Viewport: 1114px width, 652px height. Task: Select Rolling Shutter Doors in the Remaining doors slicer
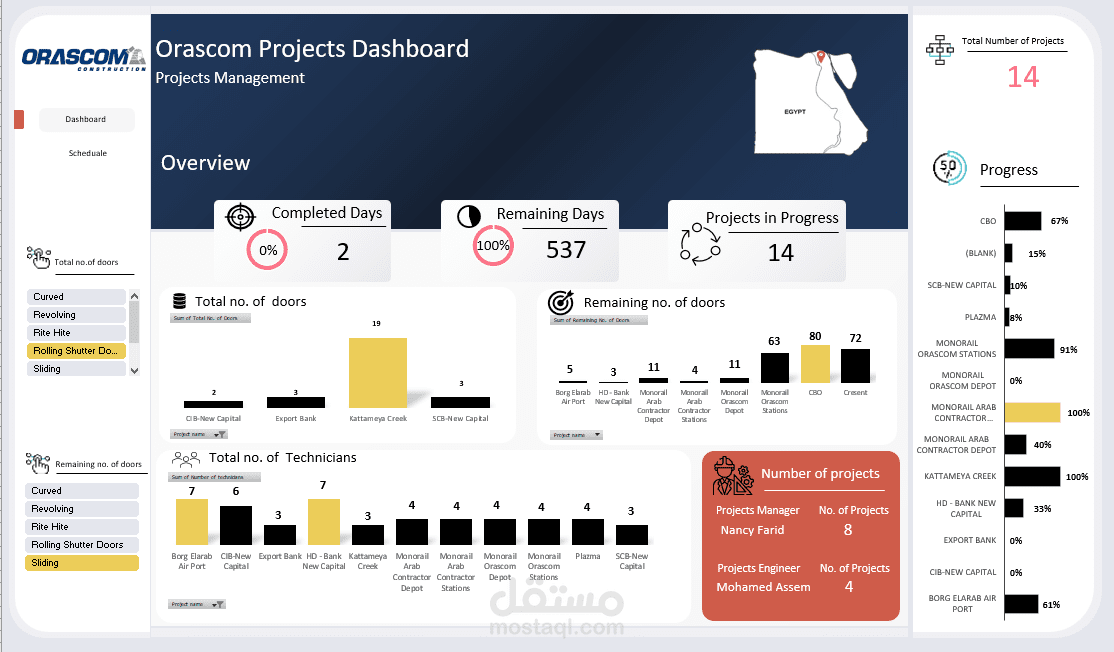click(82, 545)
